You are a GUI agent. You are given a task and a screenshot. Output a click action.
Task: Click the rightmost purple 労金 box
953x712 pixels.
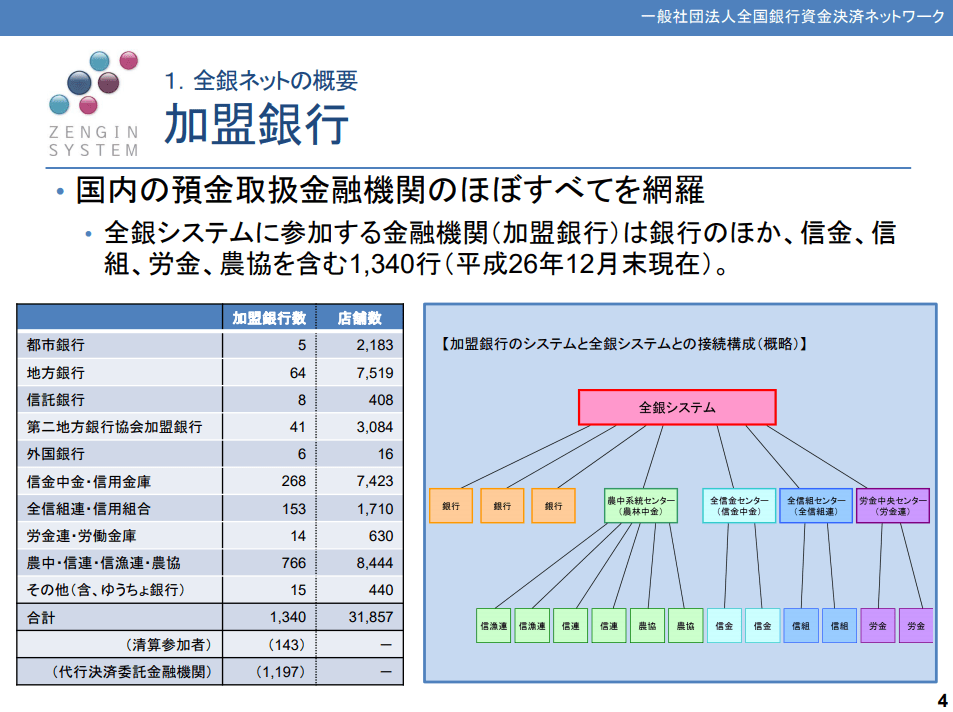click(x=915, y=625)
